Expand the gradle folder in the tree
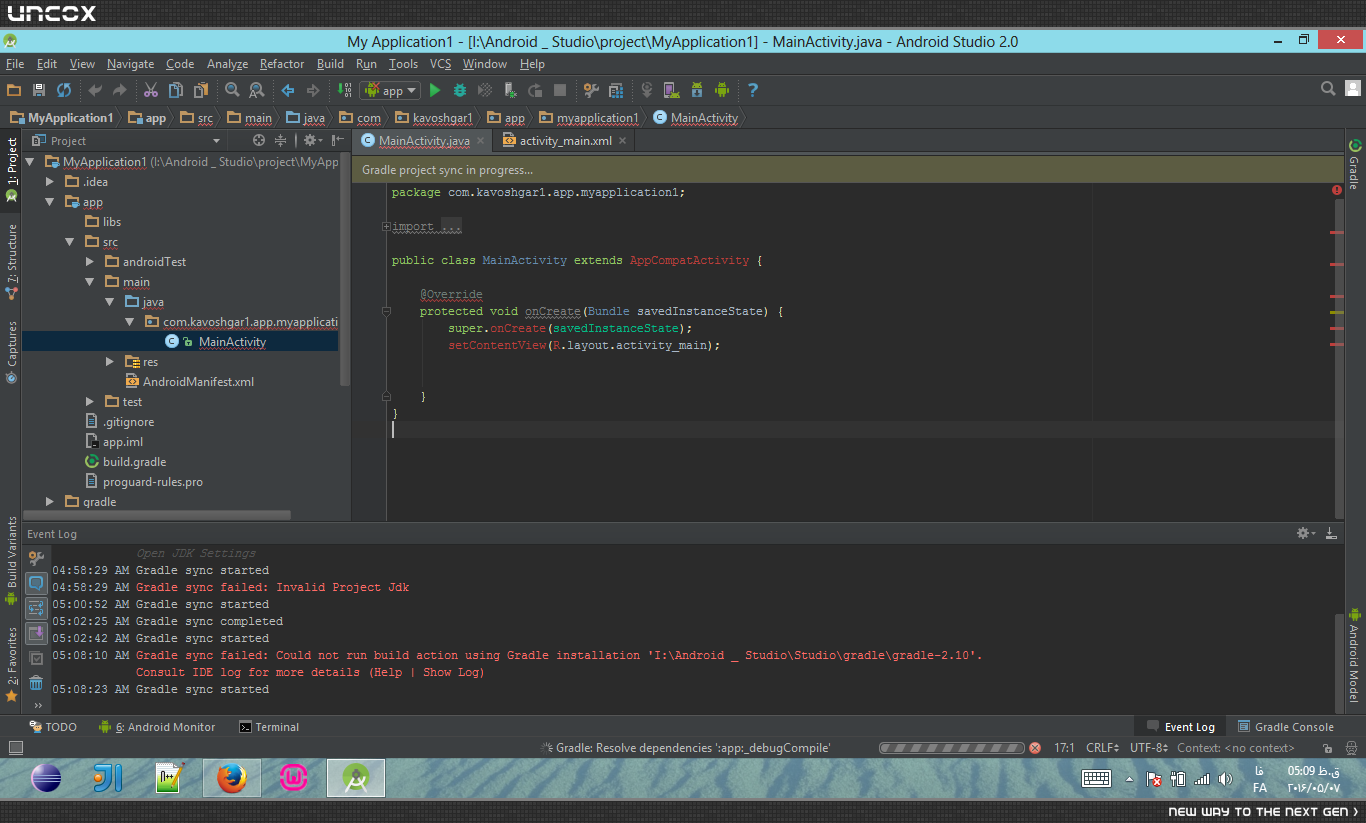Viewport: 1366px width, 823px height. pyautogui.click(x=50, y=502)
